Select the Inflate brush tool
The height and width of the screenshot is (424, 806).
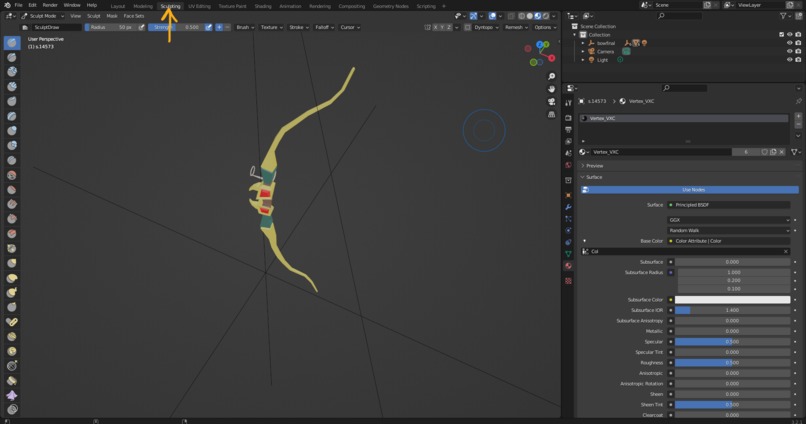[x=12, y=131]
